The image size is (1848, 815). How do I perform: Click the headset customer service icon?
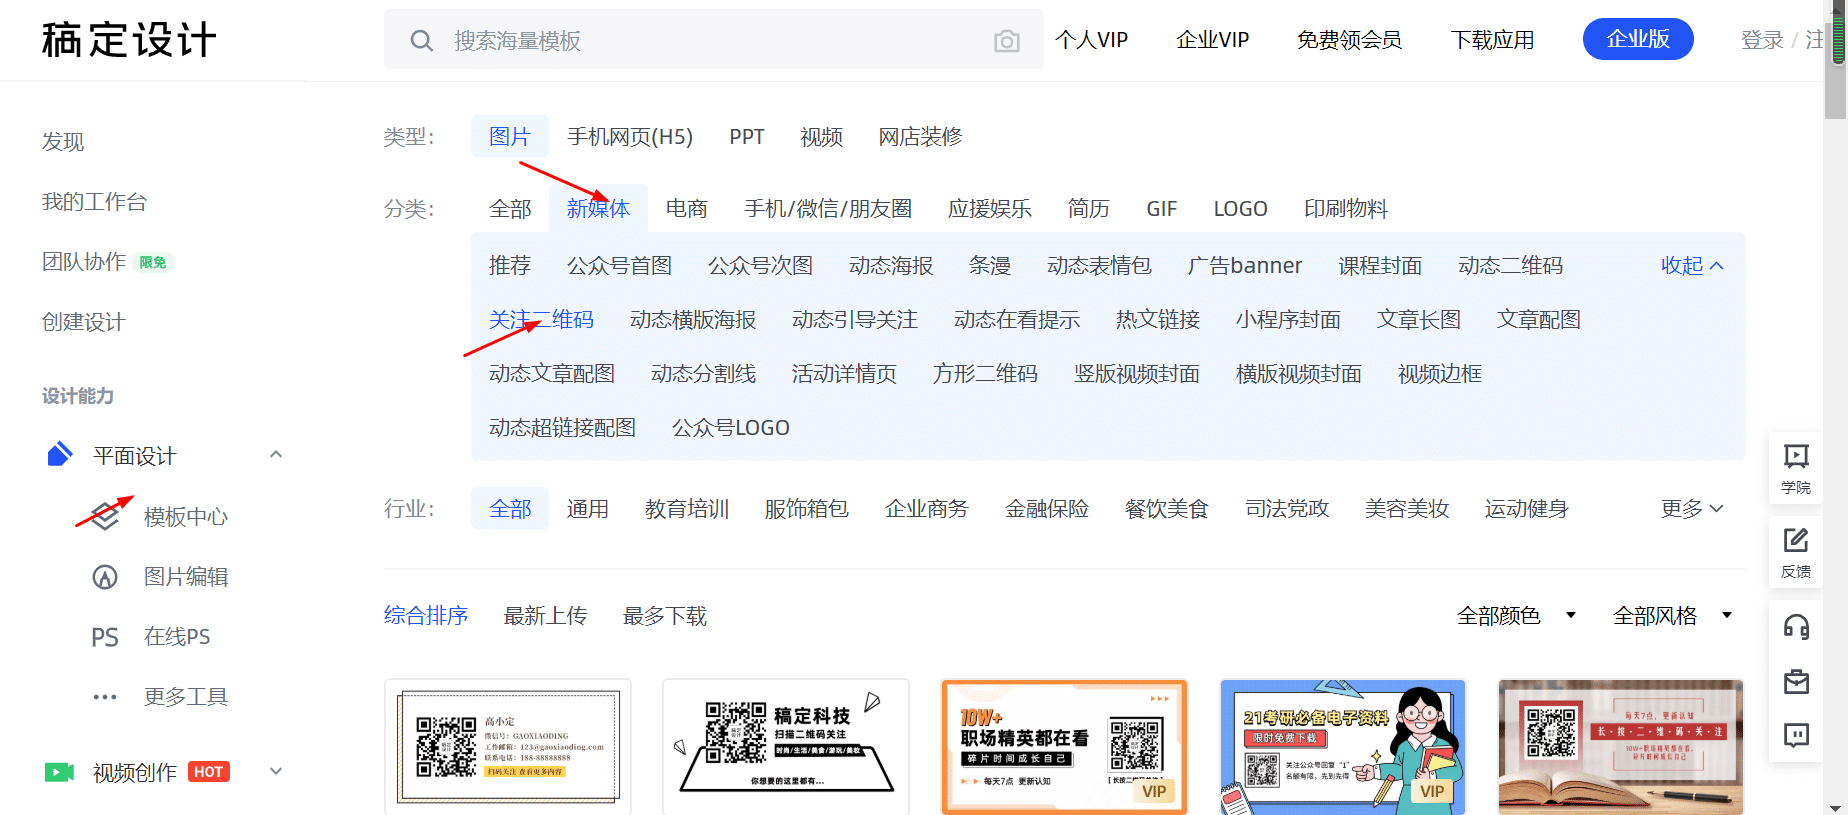1796,627
